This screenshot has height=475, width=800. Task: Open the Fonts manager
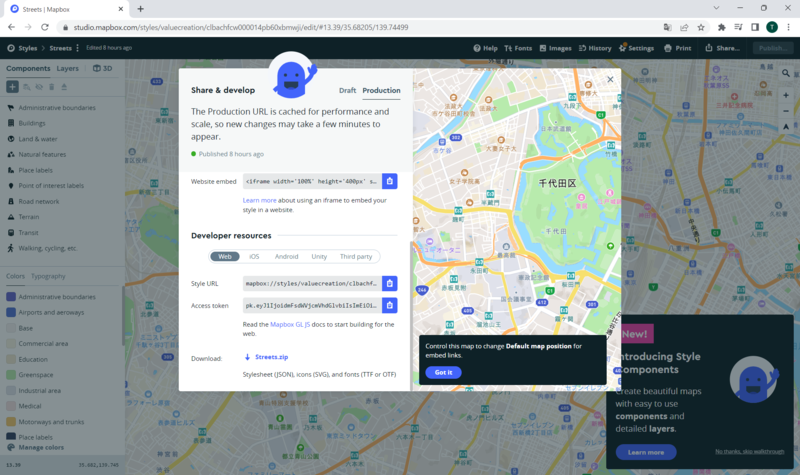[x=518, y=48]
